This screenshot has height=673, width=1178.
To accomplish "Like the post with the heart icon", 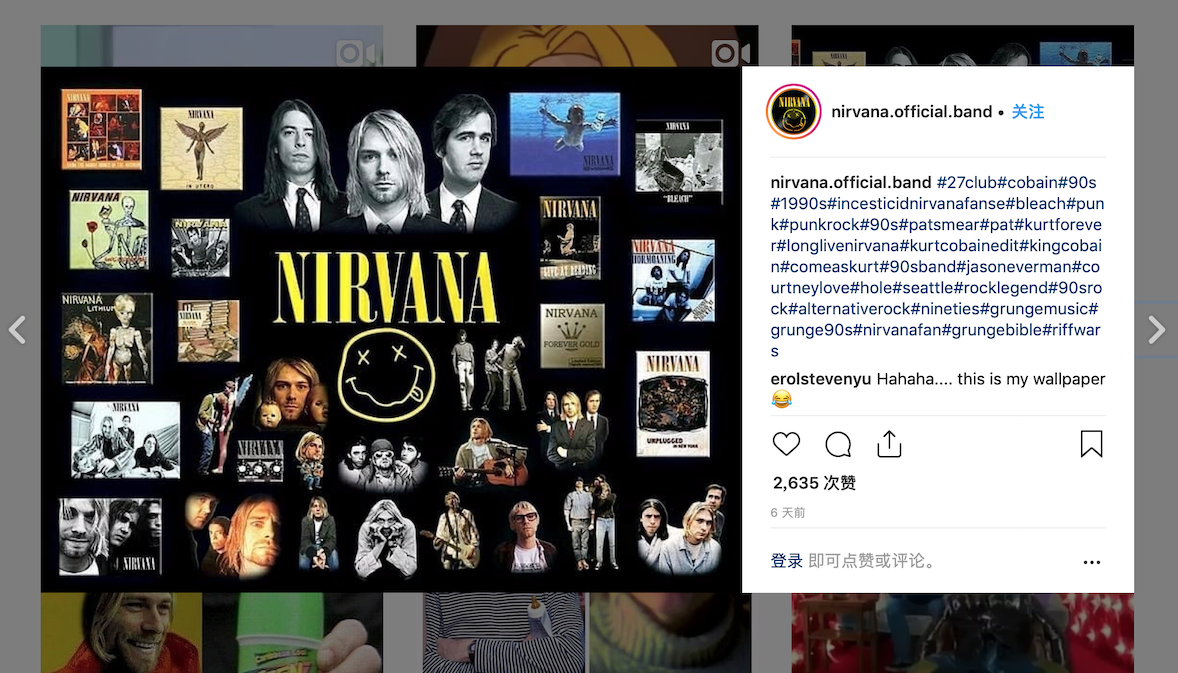I will coord(786,444).
